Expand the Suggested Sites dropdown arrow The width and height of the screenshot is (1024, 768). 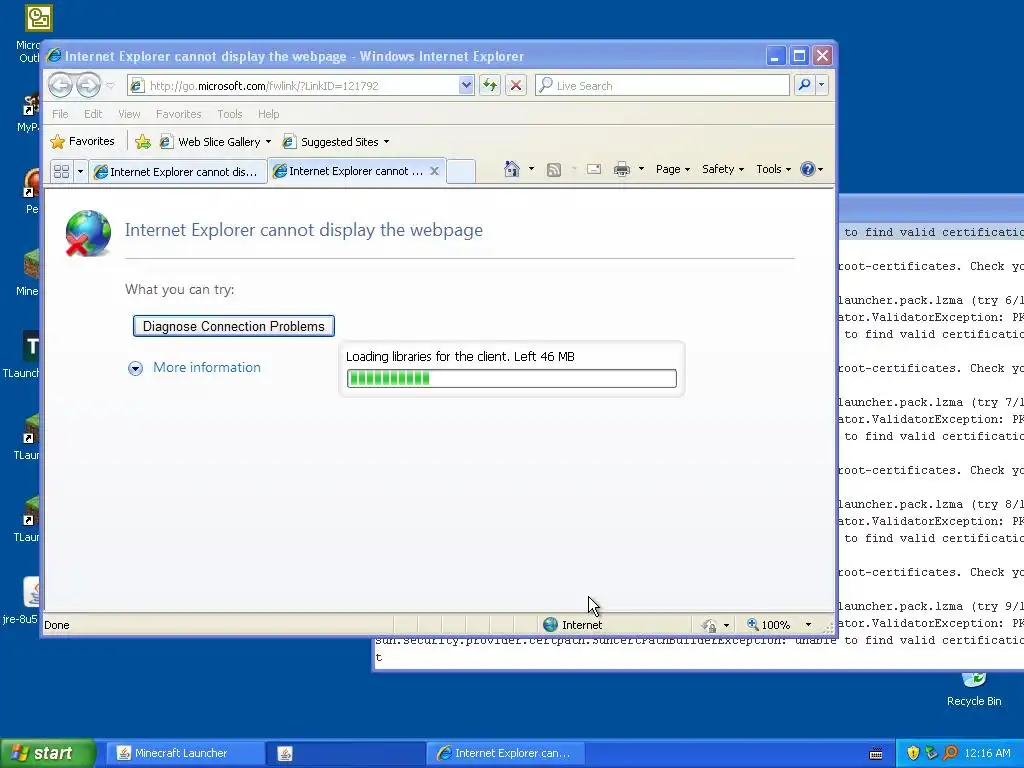click(387, 142)
